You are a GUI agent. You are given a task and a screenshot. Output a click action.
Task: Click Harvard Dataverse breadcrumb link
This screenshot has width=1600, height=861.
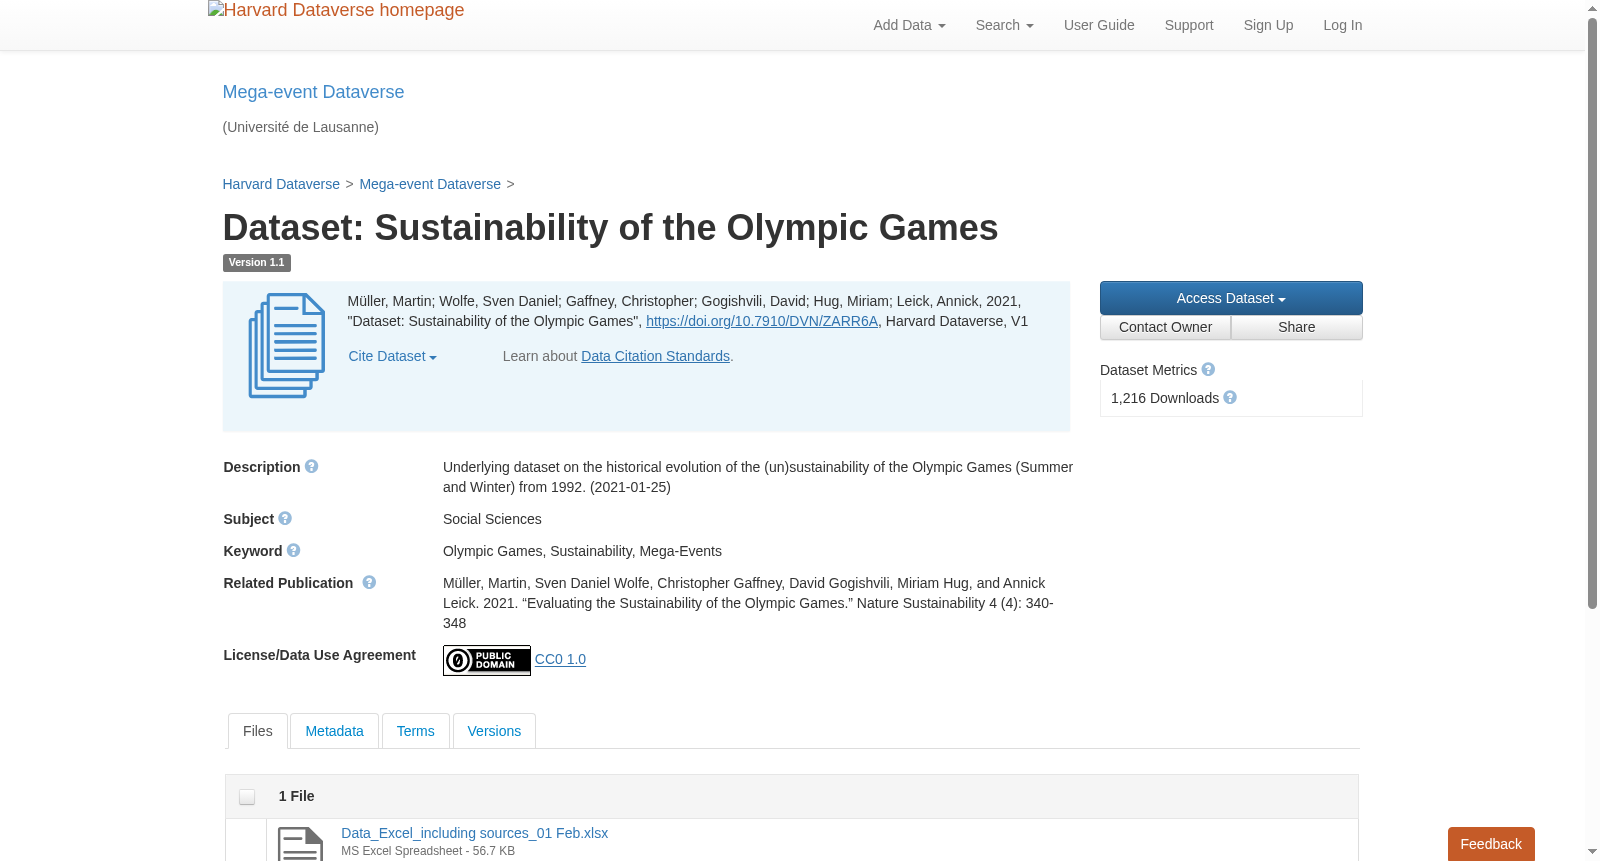[x=281, y=184]
